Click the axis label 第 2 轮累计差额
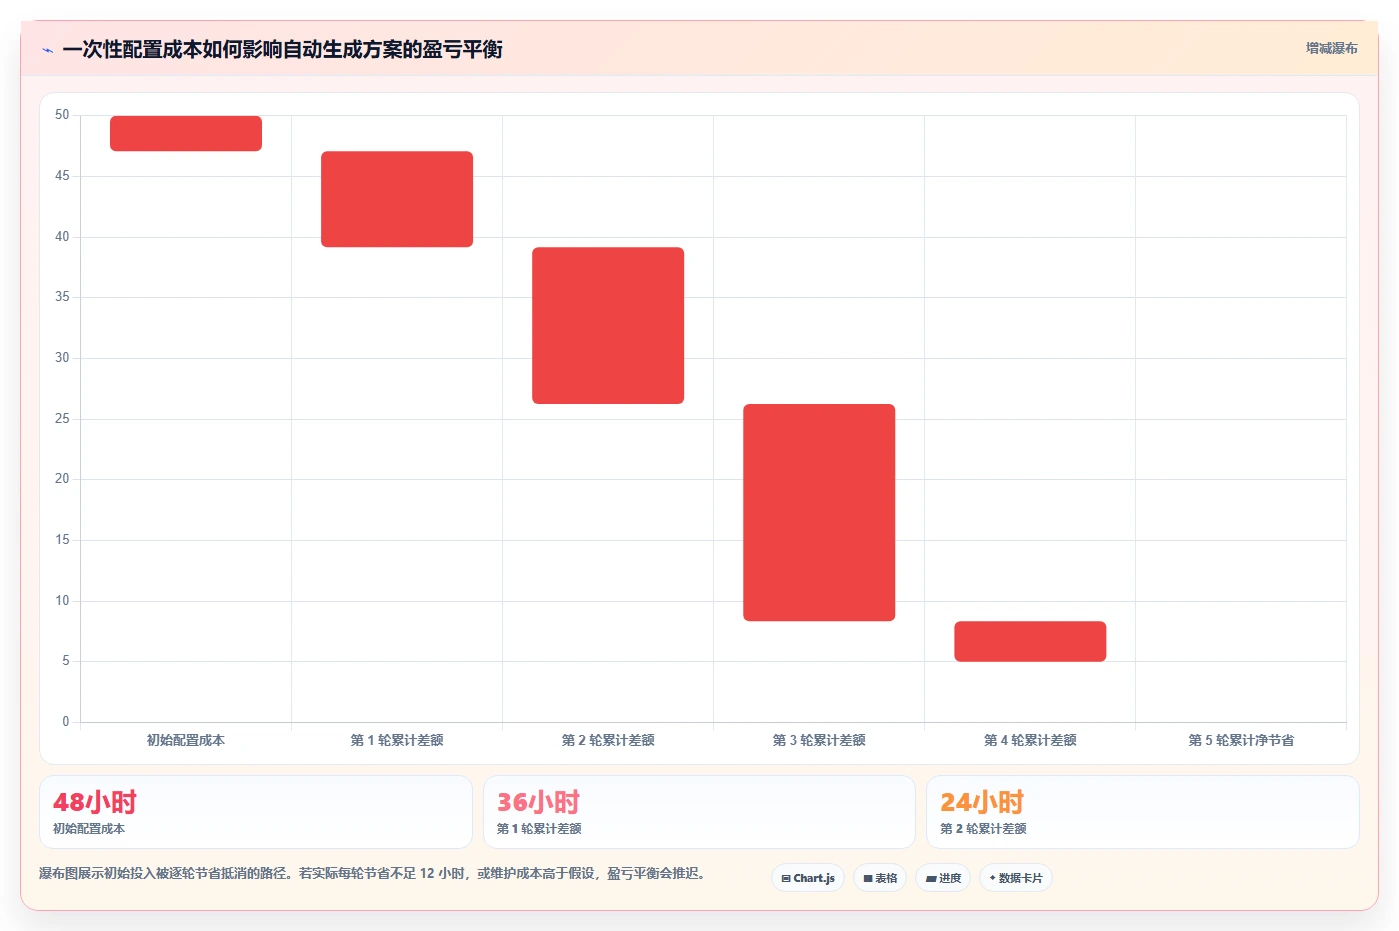 click(608, 740)
